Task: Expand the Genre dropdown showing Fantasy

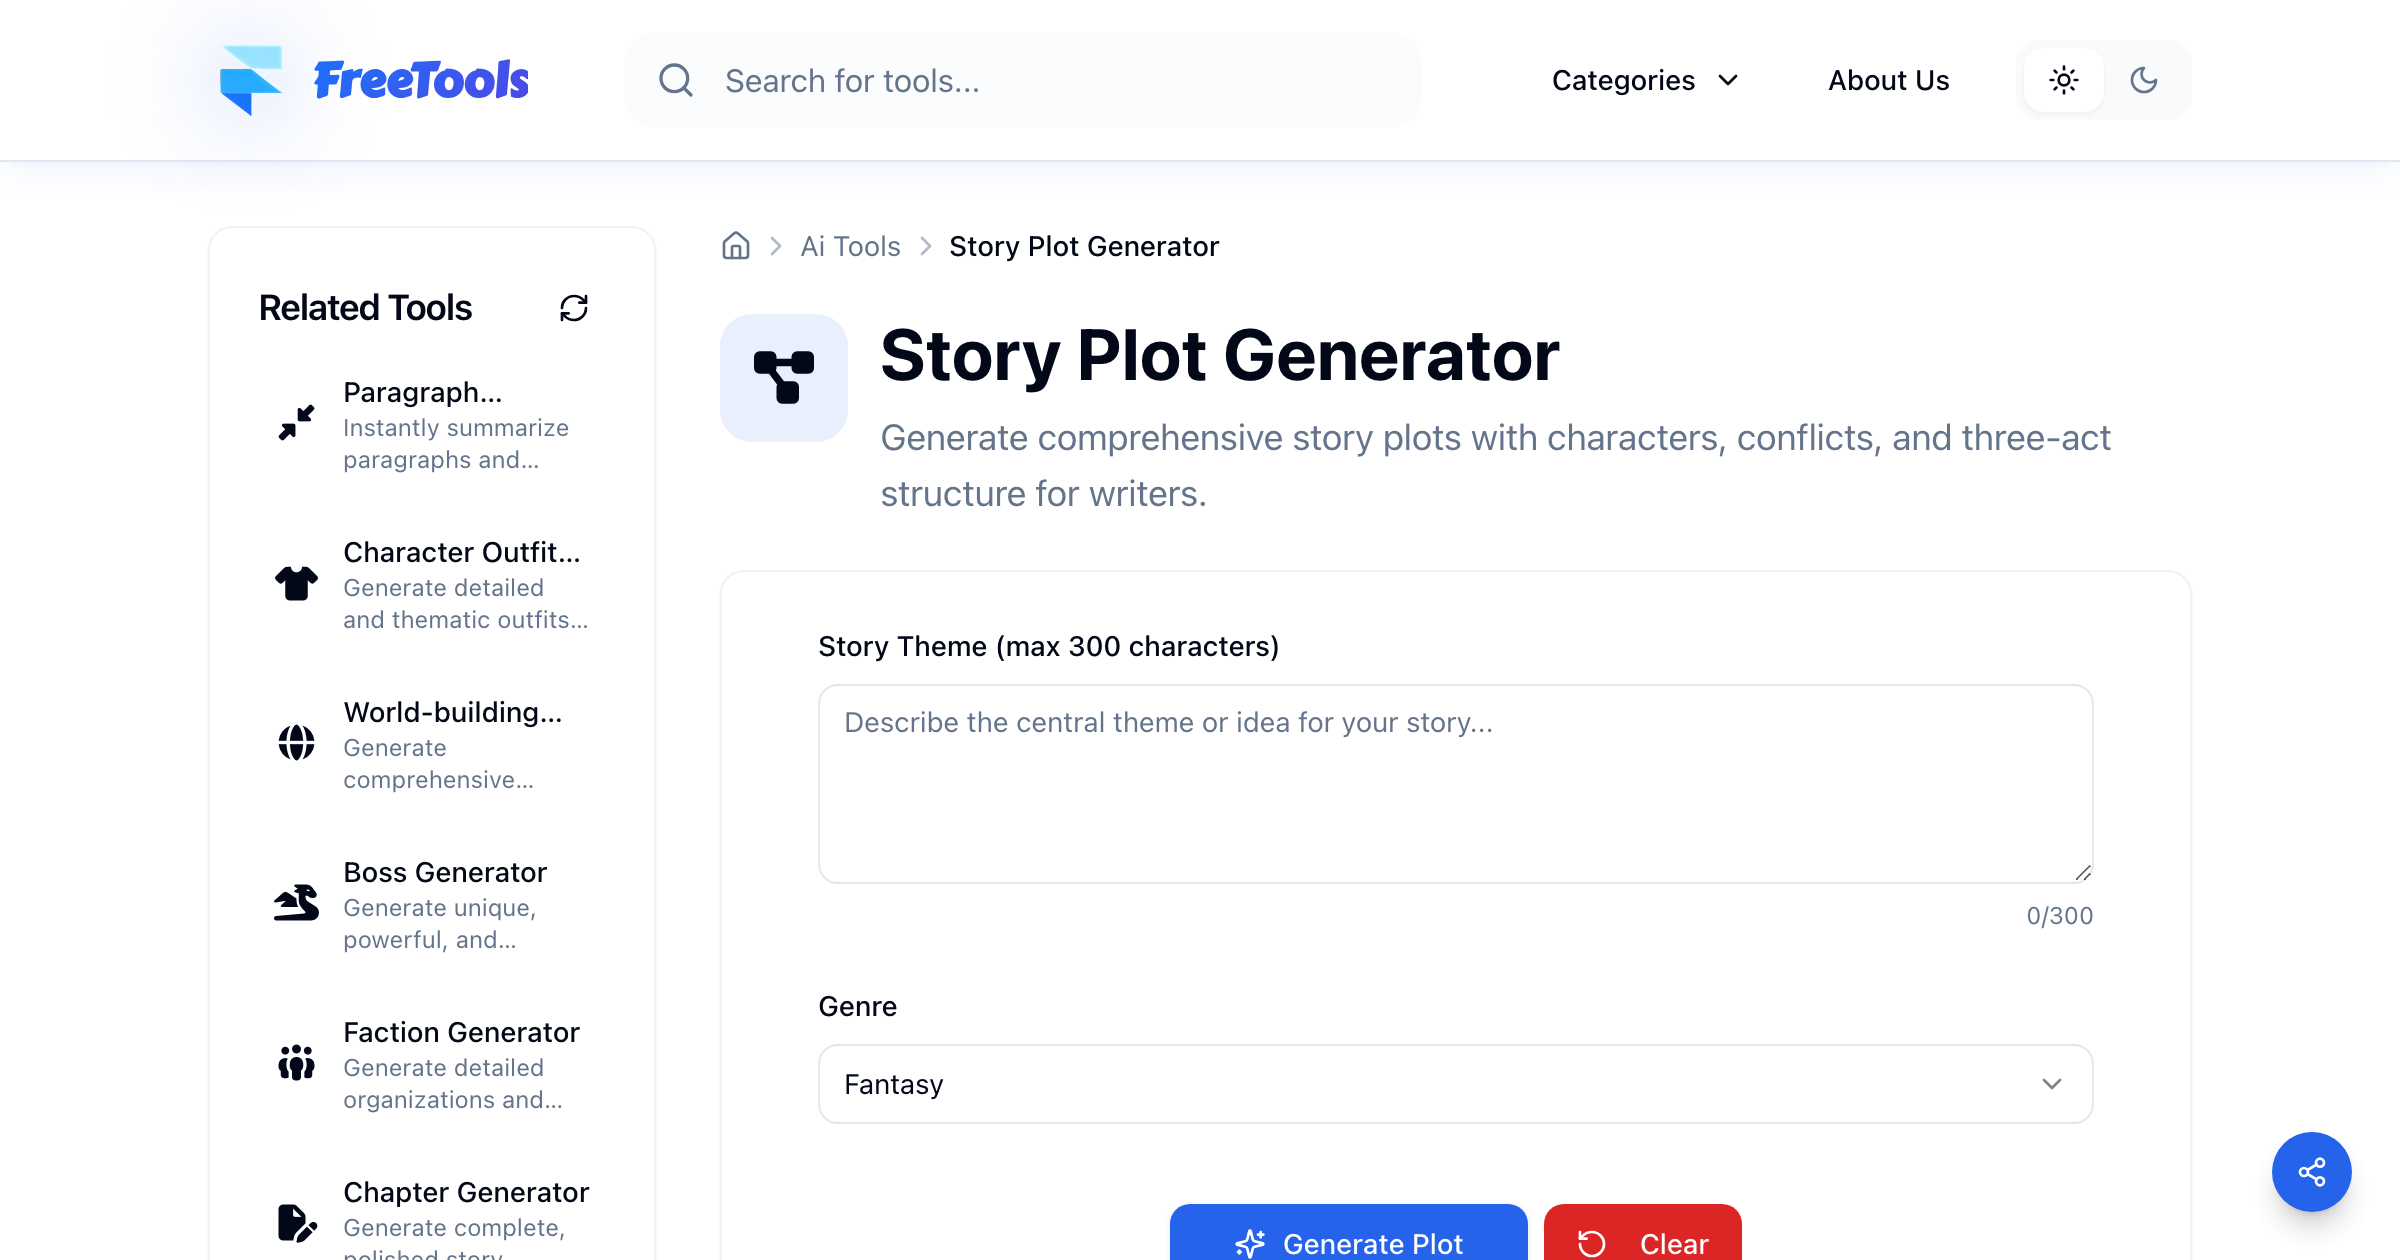Action: [1456, 1084]
